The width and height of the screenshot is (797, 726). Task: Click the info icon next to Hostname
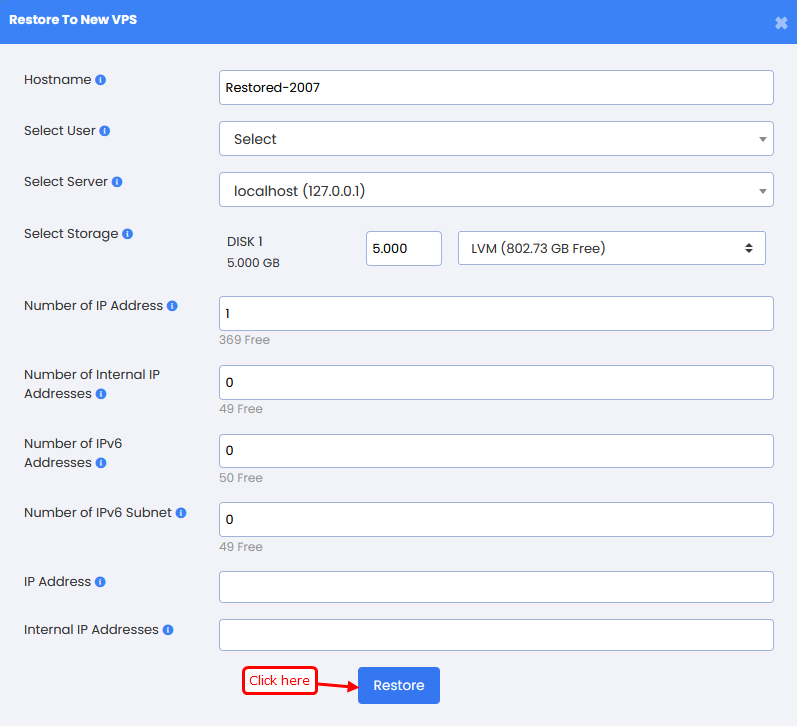101,80
